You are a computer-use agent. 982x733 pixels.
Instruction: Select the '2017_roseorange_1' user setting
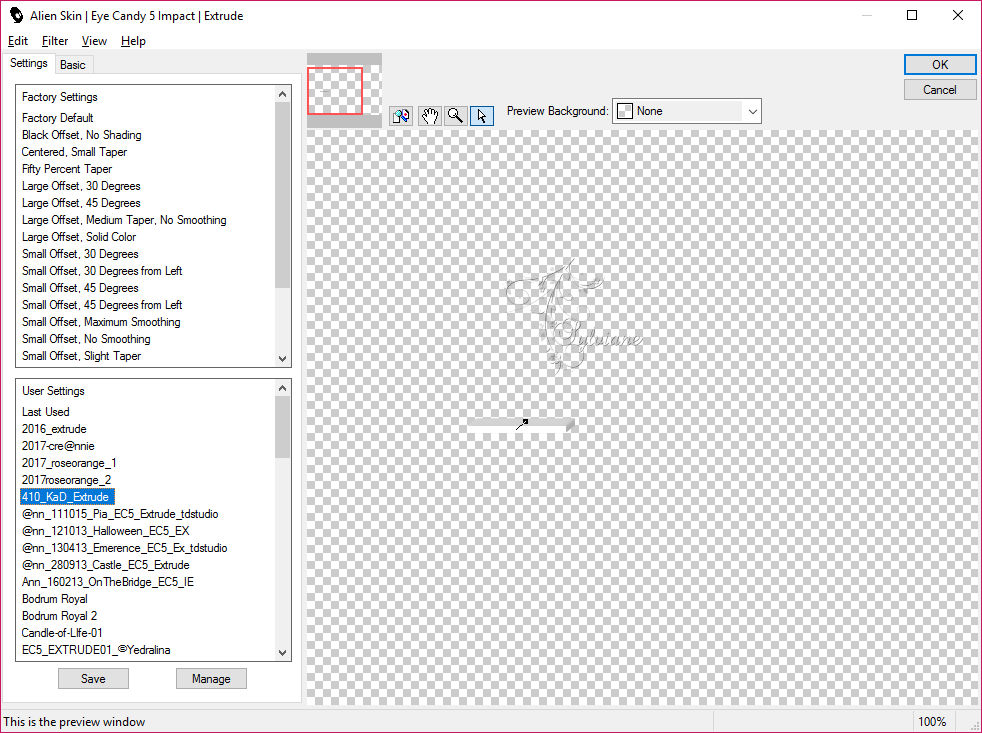click(69, 463)
